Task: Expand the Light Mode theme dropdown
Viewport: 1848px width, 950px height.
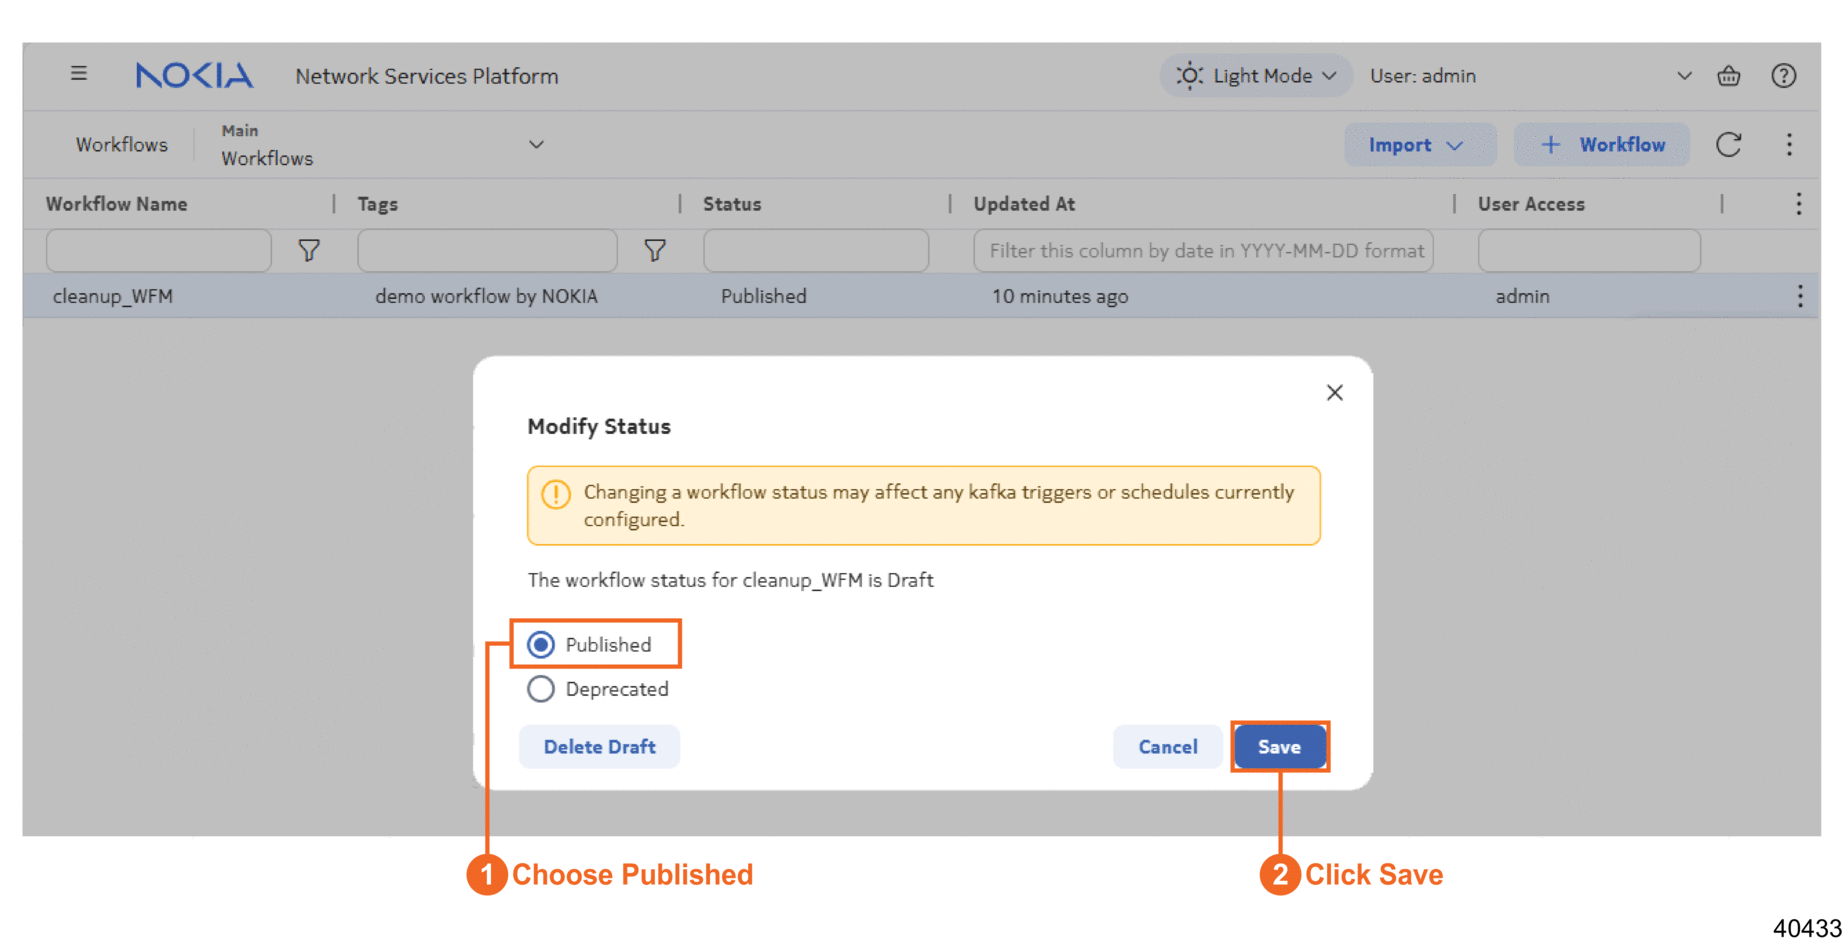Action: pyautogui.click(x=1256, y=76)
